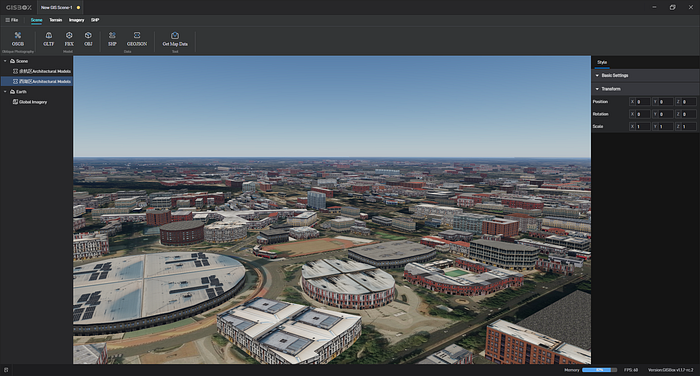Click the Earth folder icon in tree
Viewport: 700px width, 376px height.
pyautogui.click(x=12, y=92)
